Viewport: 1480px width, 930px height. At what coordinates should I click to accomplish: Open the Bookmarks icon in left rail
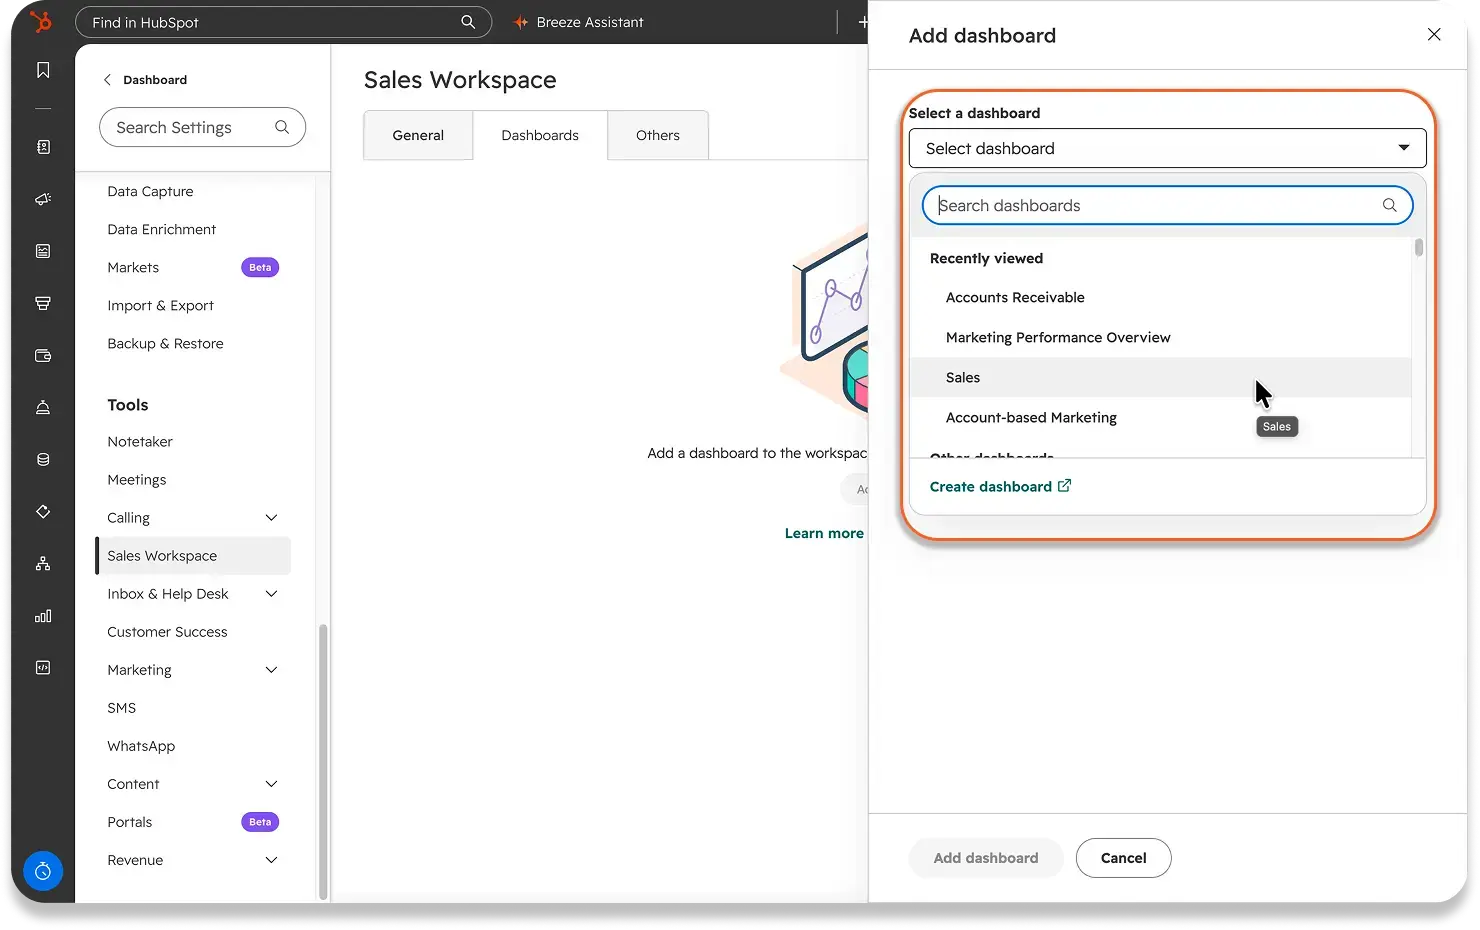[x=43, y=70]
